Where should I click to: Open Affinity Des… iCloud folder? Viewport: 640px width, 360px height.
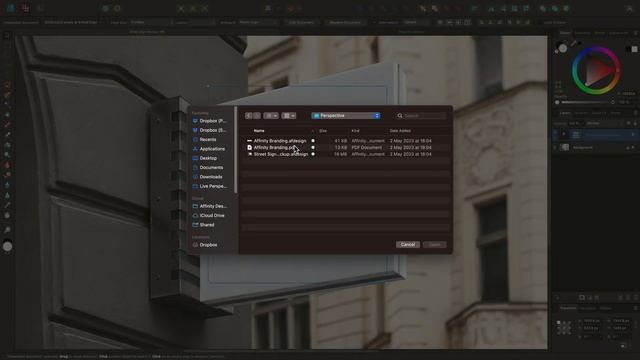[210, 207]
